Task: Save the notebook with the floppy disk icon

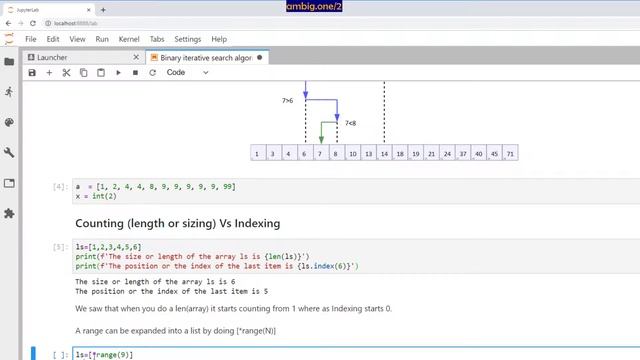Action: 32,73
